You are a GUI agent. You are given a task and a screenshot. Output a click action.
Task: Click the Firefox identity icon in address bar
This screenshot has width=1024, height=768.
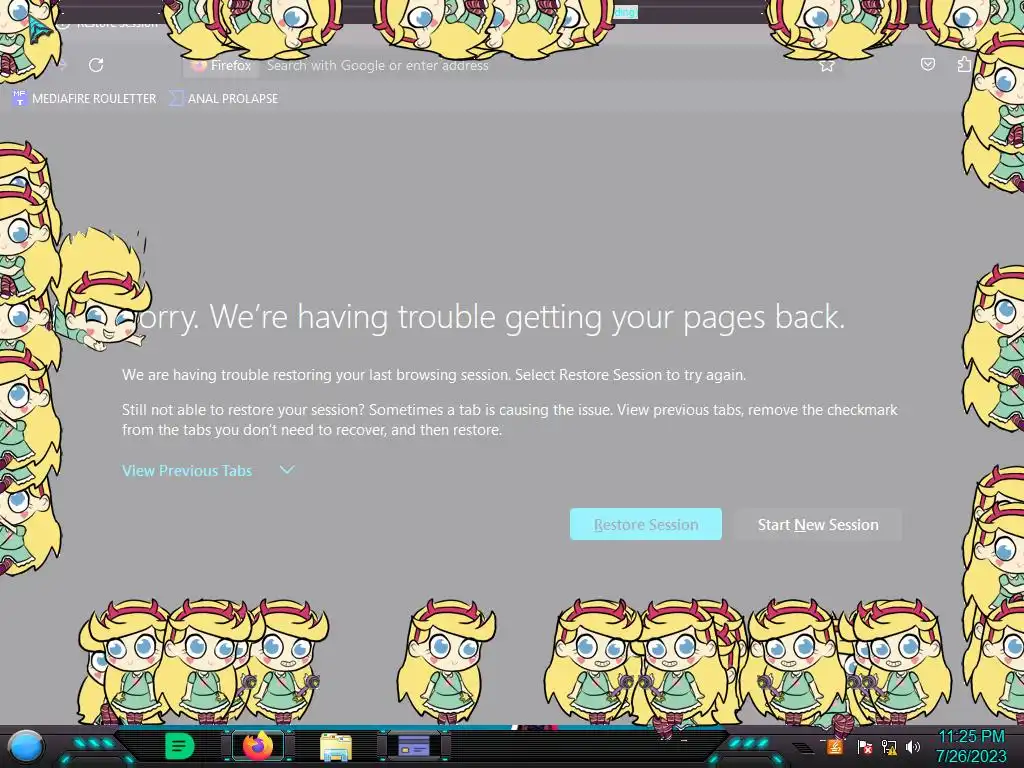(x=222, y=65)
